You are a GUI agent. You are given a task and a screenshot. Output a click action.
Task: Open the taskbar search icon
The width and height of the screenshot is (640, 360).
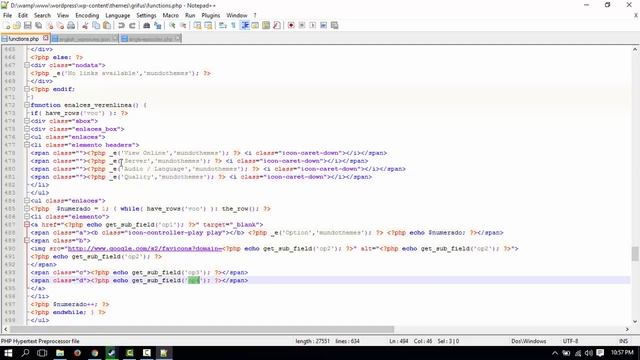pos(25,353)
